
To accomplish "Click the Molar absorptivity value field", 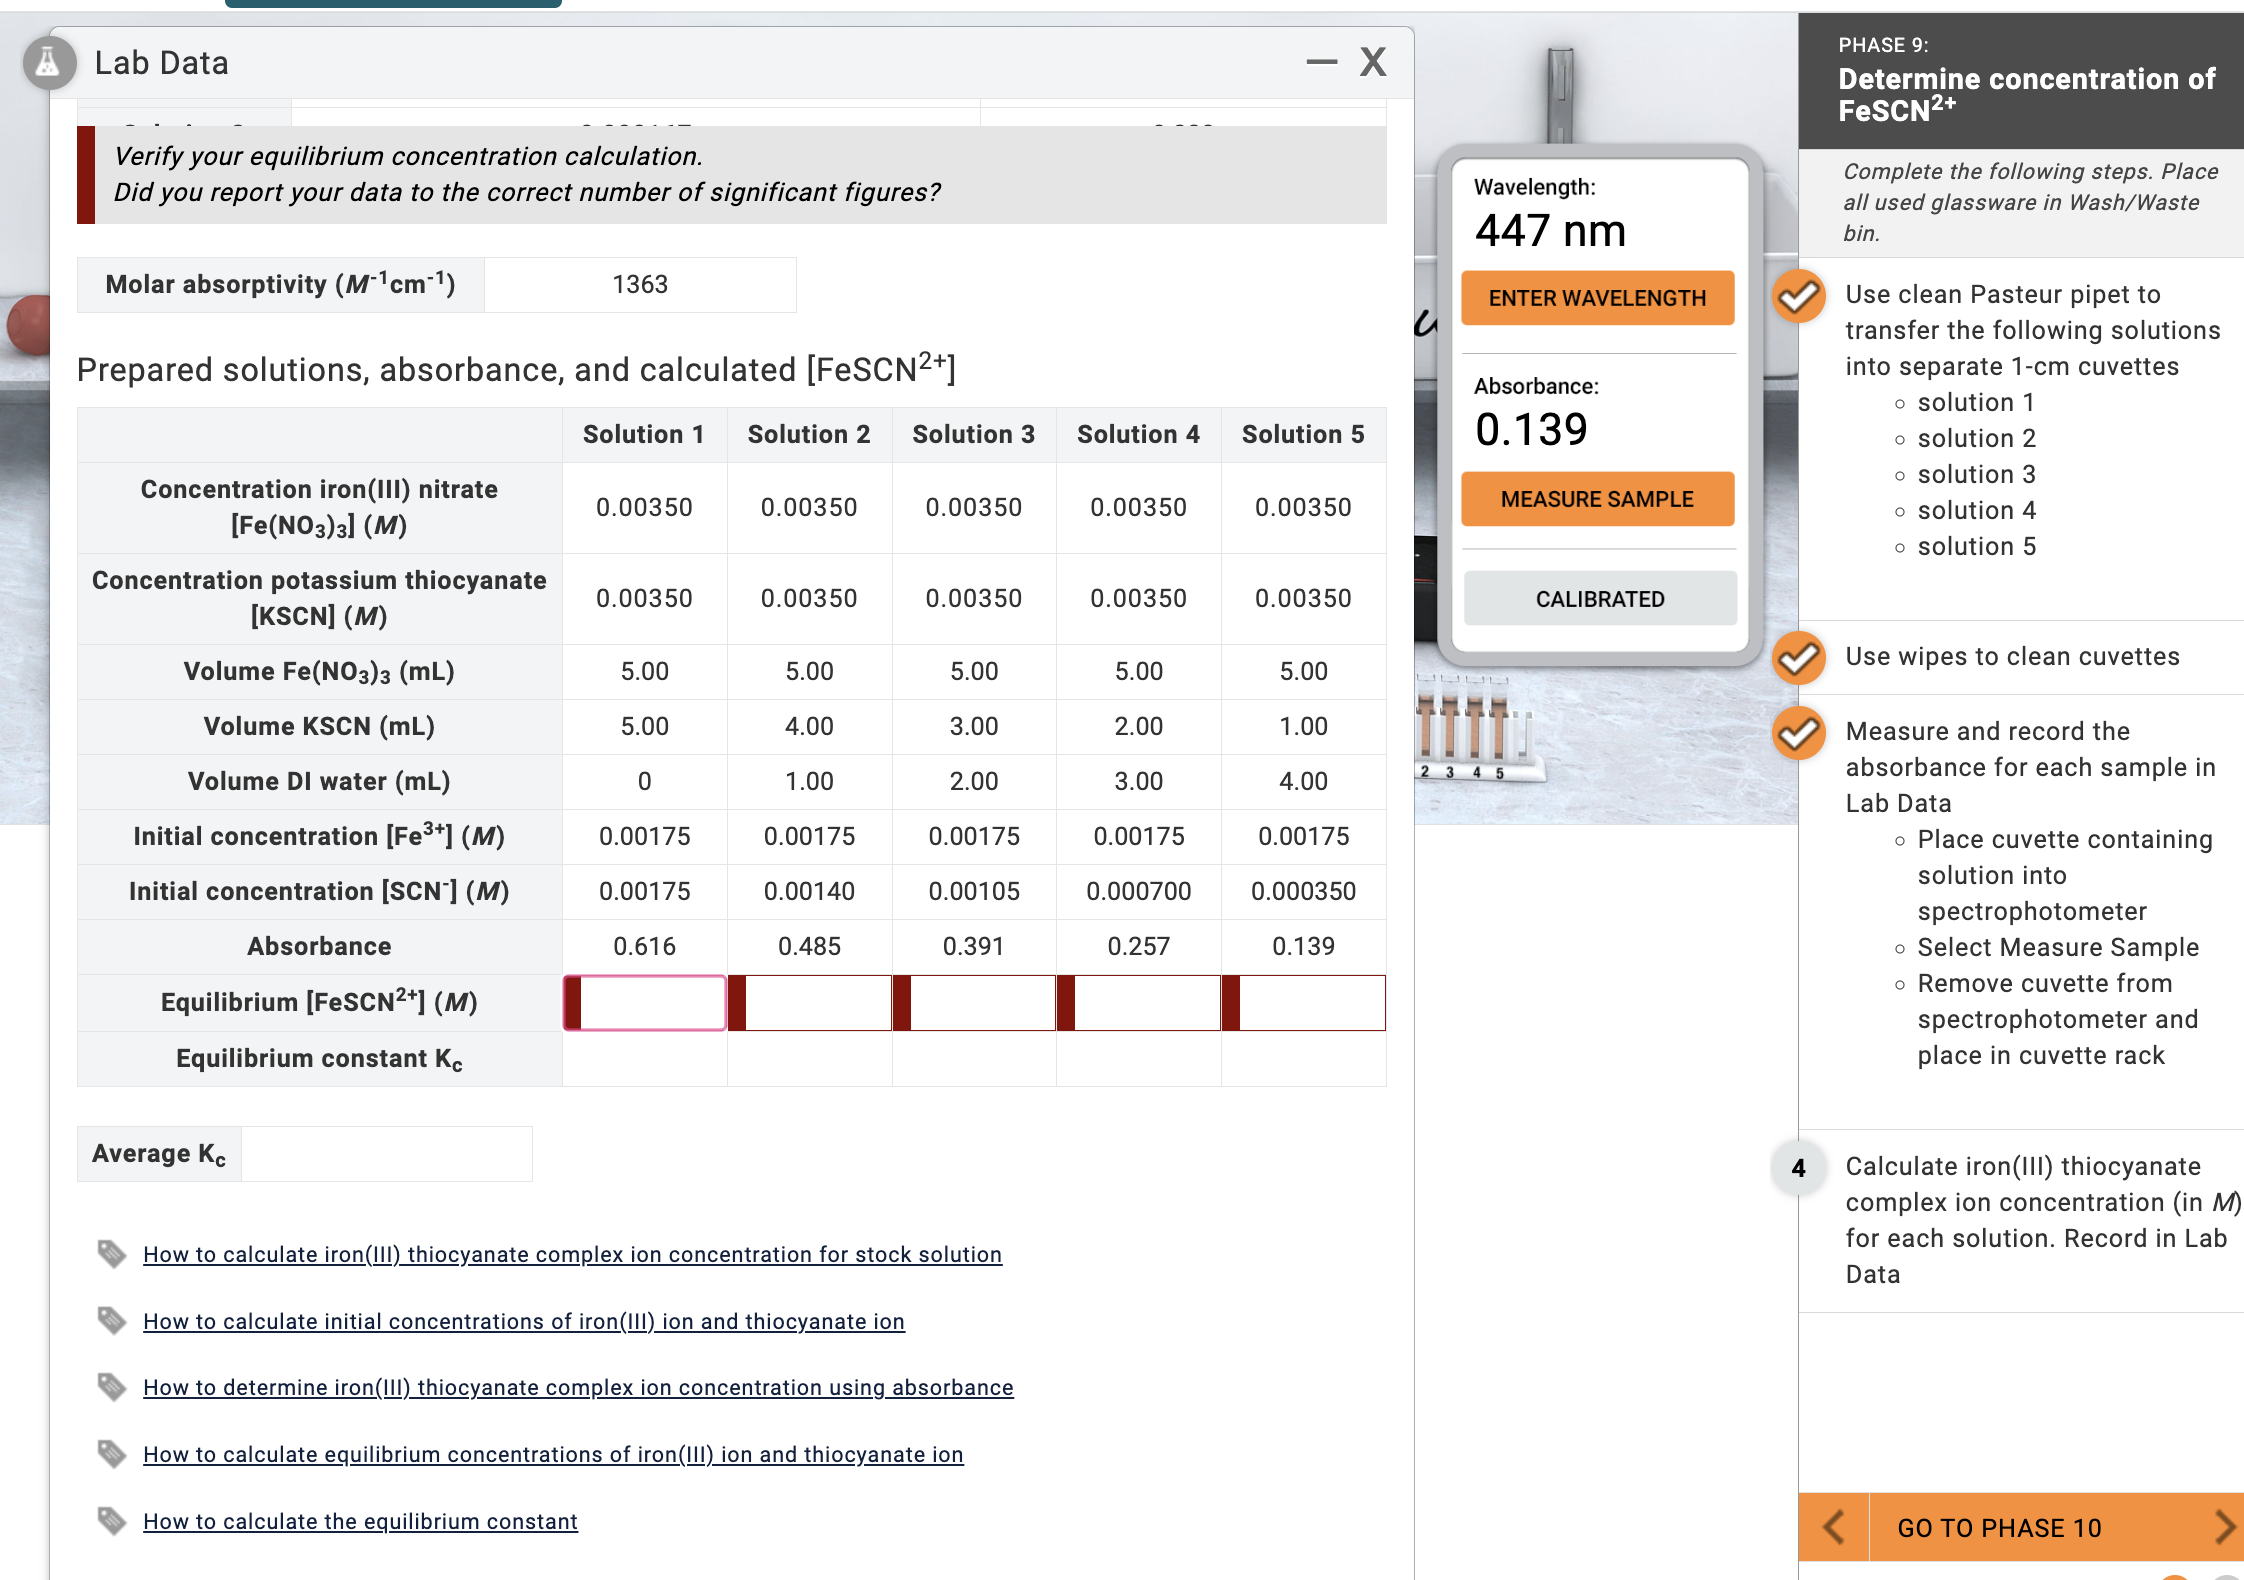I will (640, 284).
